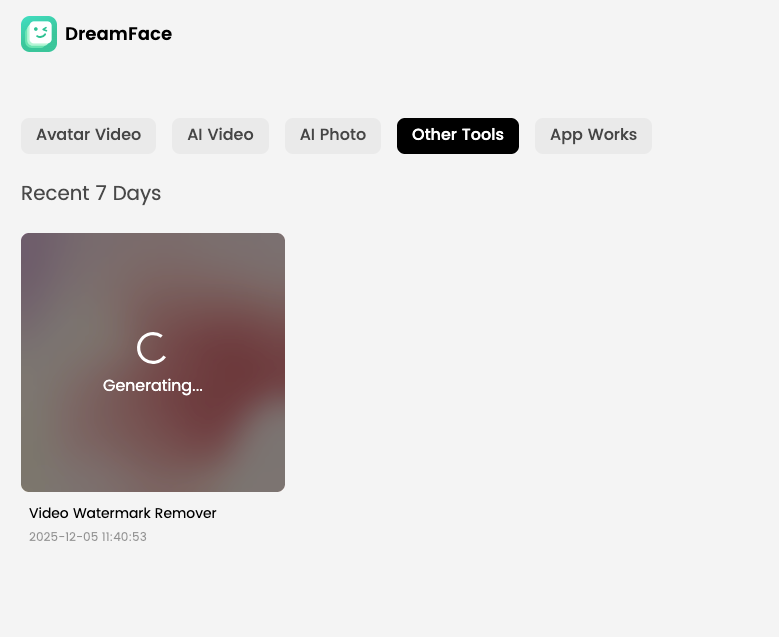This screenshot has height=637, width=779.
Task: View works under App Works
Action: point(593,135)
